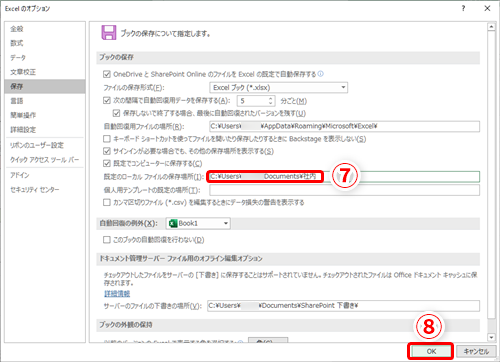The image size is (500, 362).
Task: Toggle don't show Backstage on keyboard shortcuts checkbox
Action: tap(107, 139)
